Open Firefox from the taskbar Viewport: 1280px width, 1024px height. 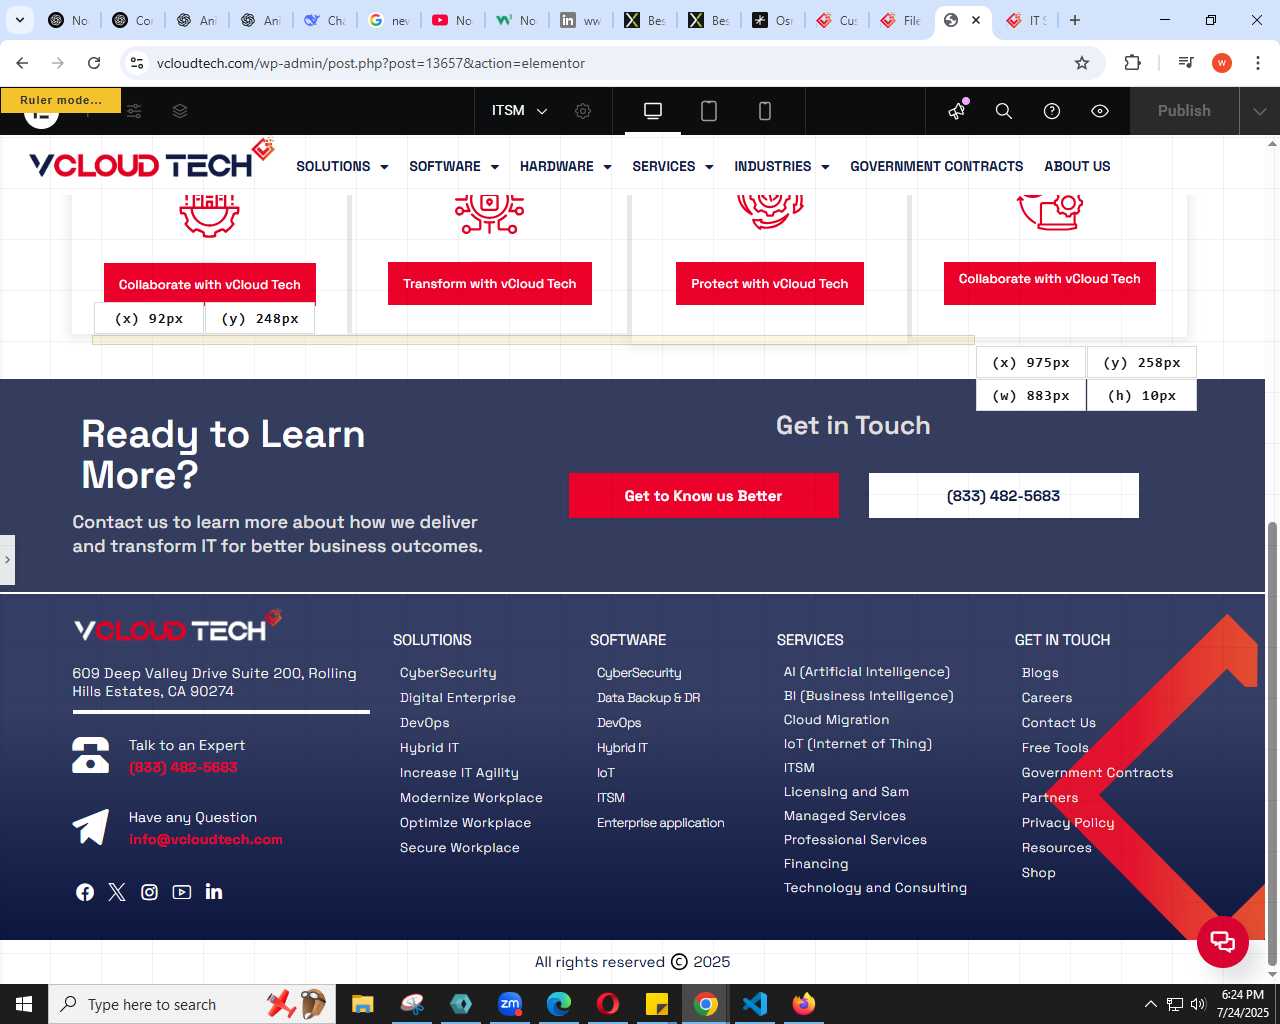(x=804, y=1004)
